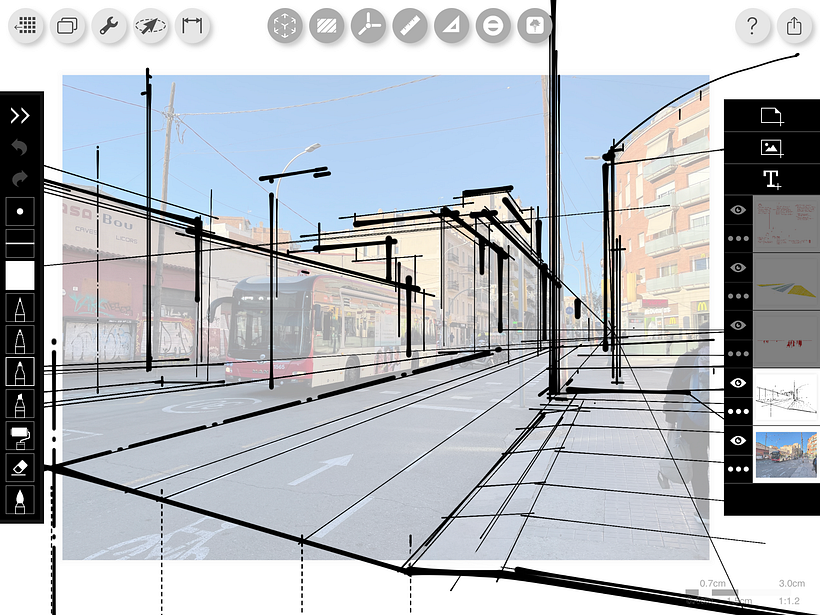The image size is (820, 615).
Task: Redo the stroke
Action: pyautogui.click(x=20, y=179)
